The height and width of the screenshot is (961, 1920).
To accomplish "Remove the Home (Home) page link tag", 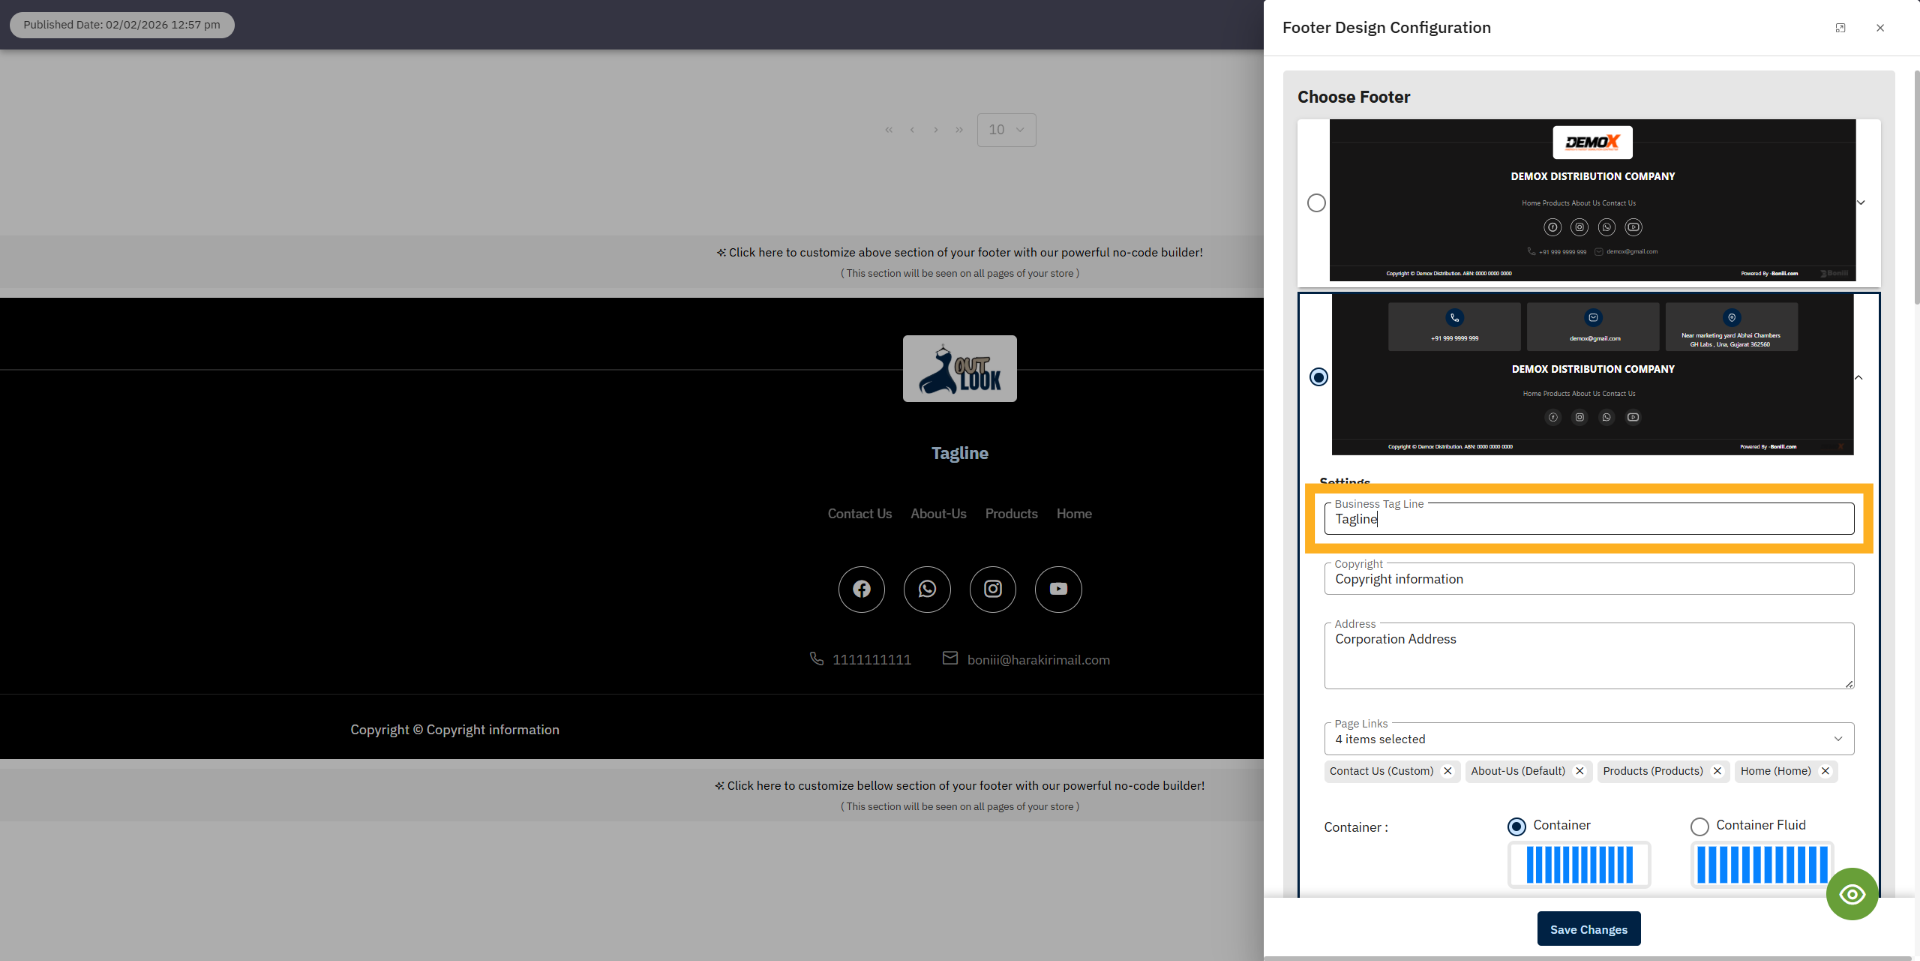I will click(x=1825, y=771).
